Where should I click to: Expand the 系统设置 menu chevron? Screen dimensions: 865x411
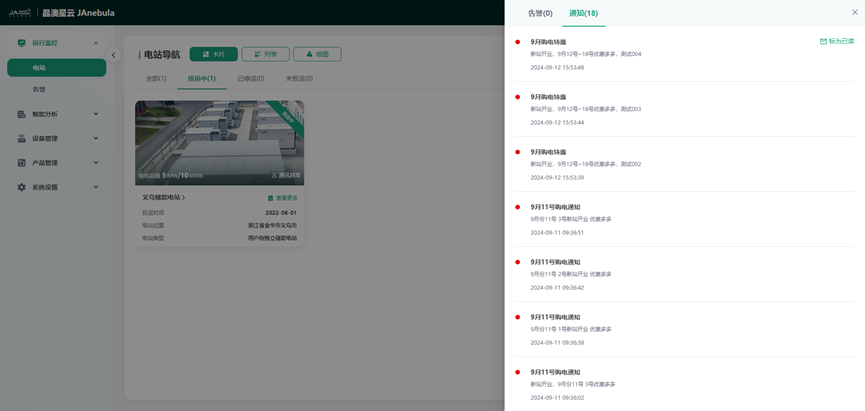(x=95, y=187)
